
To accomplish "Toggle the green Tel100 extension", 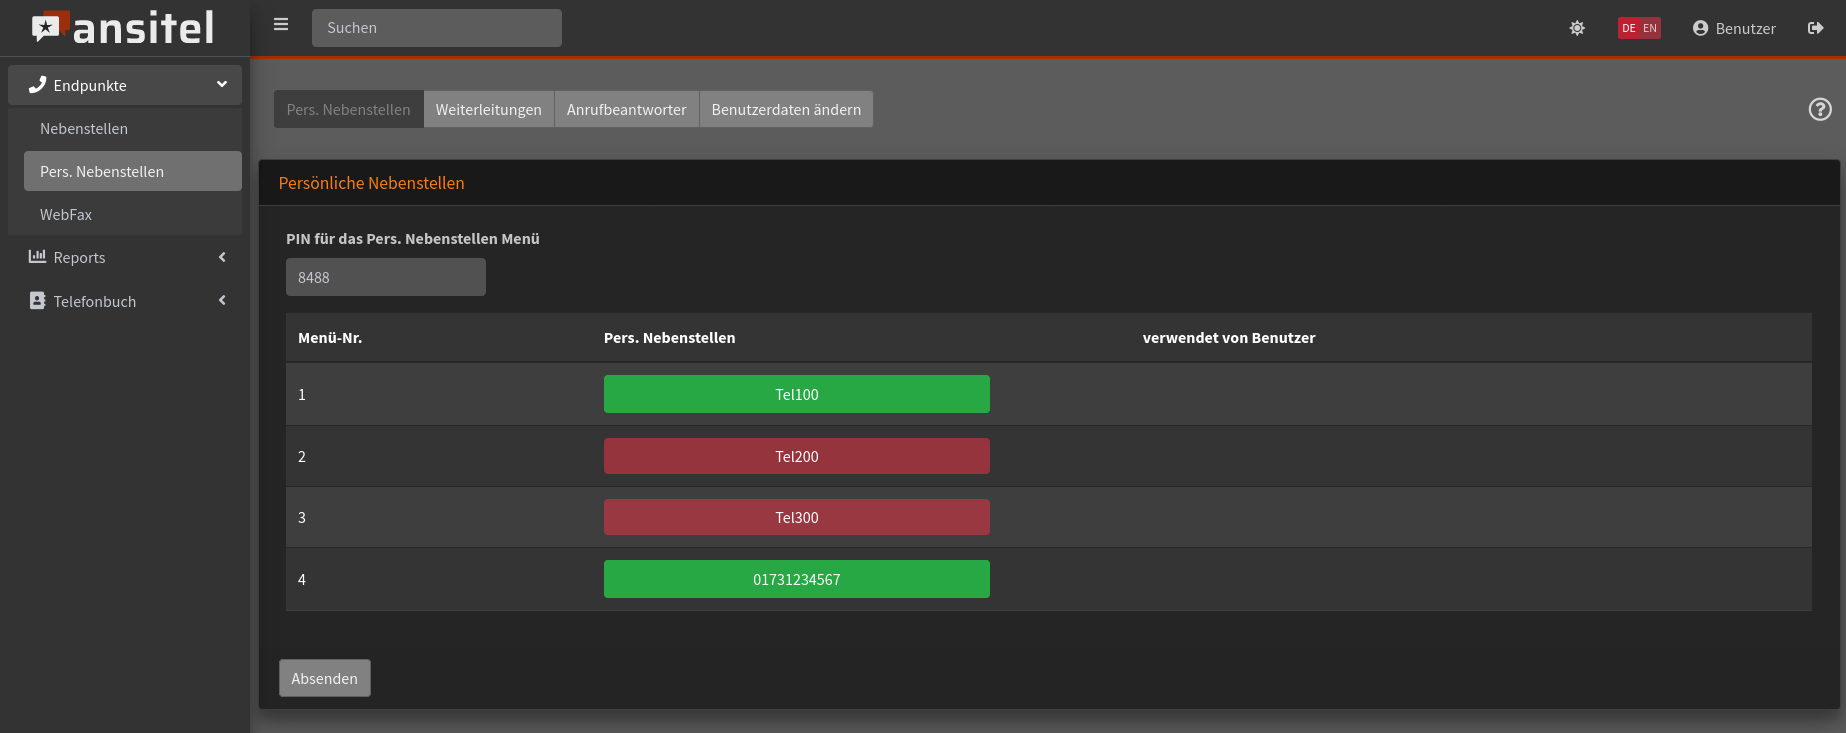I will [796, 394].
